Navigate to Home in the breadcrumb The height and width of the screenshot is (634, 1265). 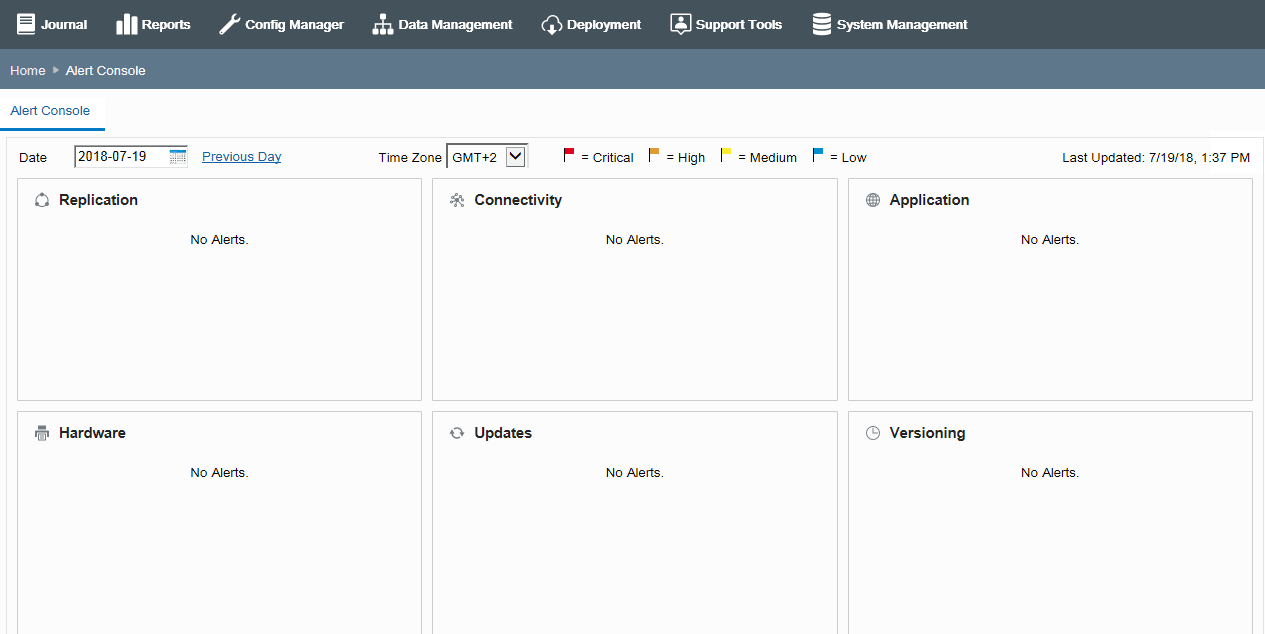pos(28,70)
